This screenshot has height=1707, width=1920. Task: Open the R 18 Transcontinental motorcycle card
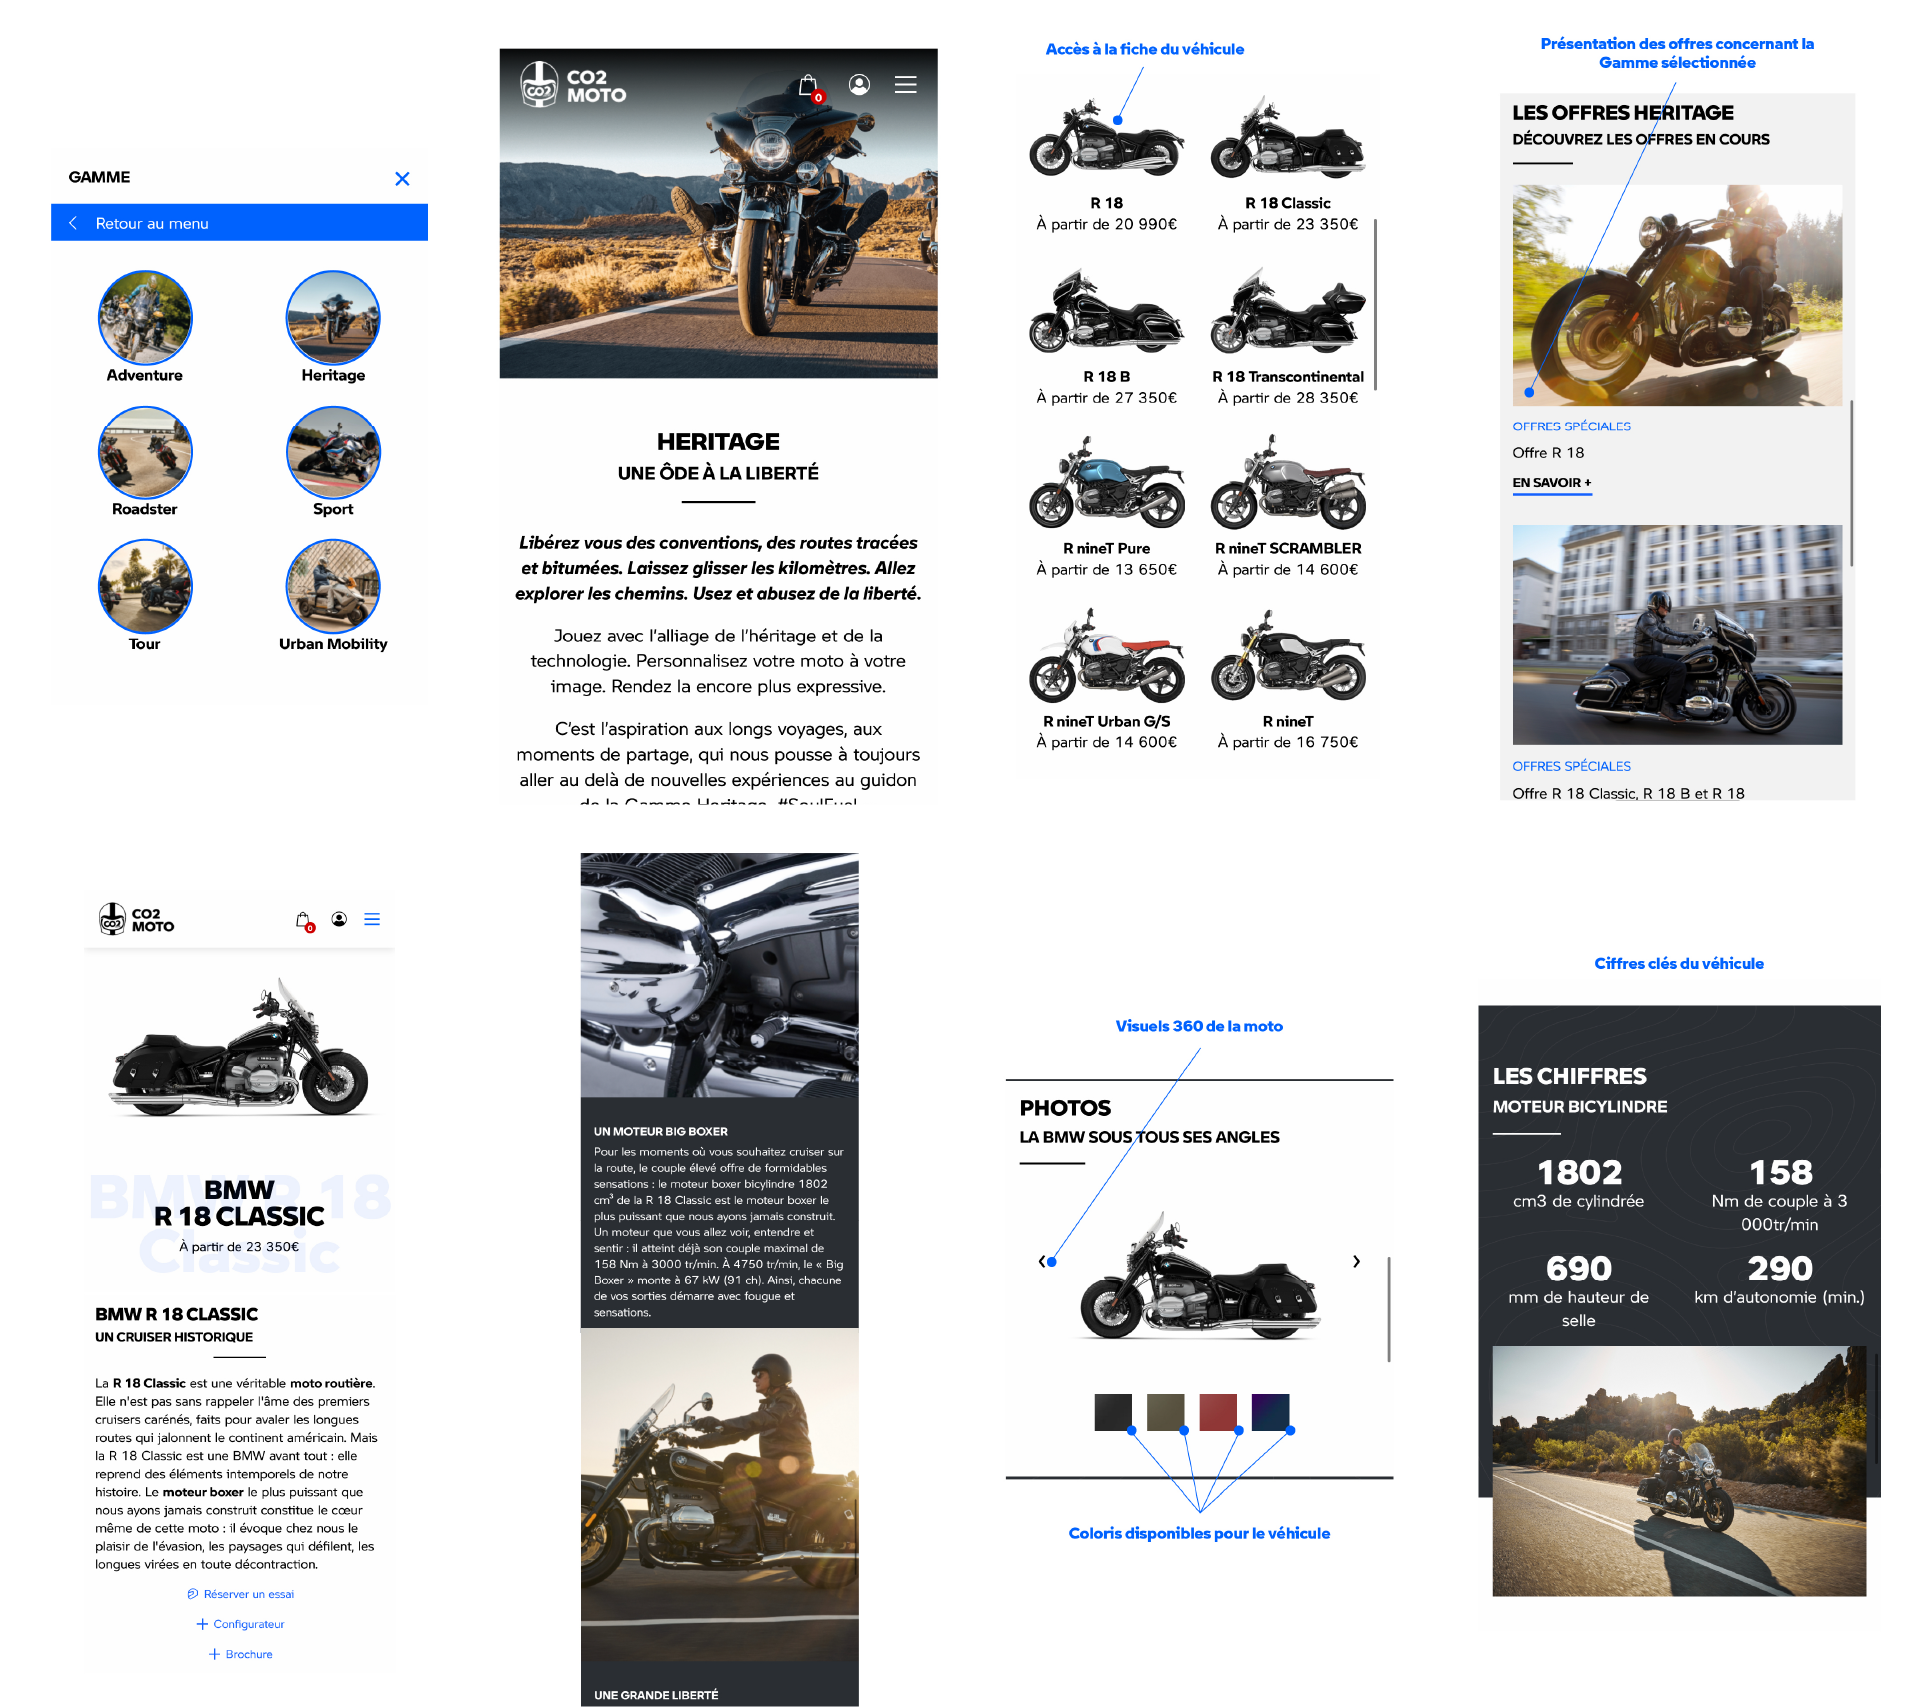(x=1287, y=338)
